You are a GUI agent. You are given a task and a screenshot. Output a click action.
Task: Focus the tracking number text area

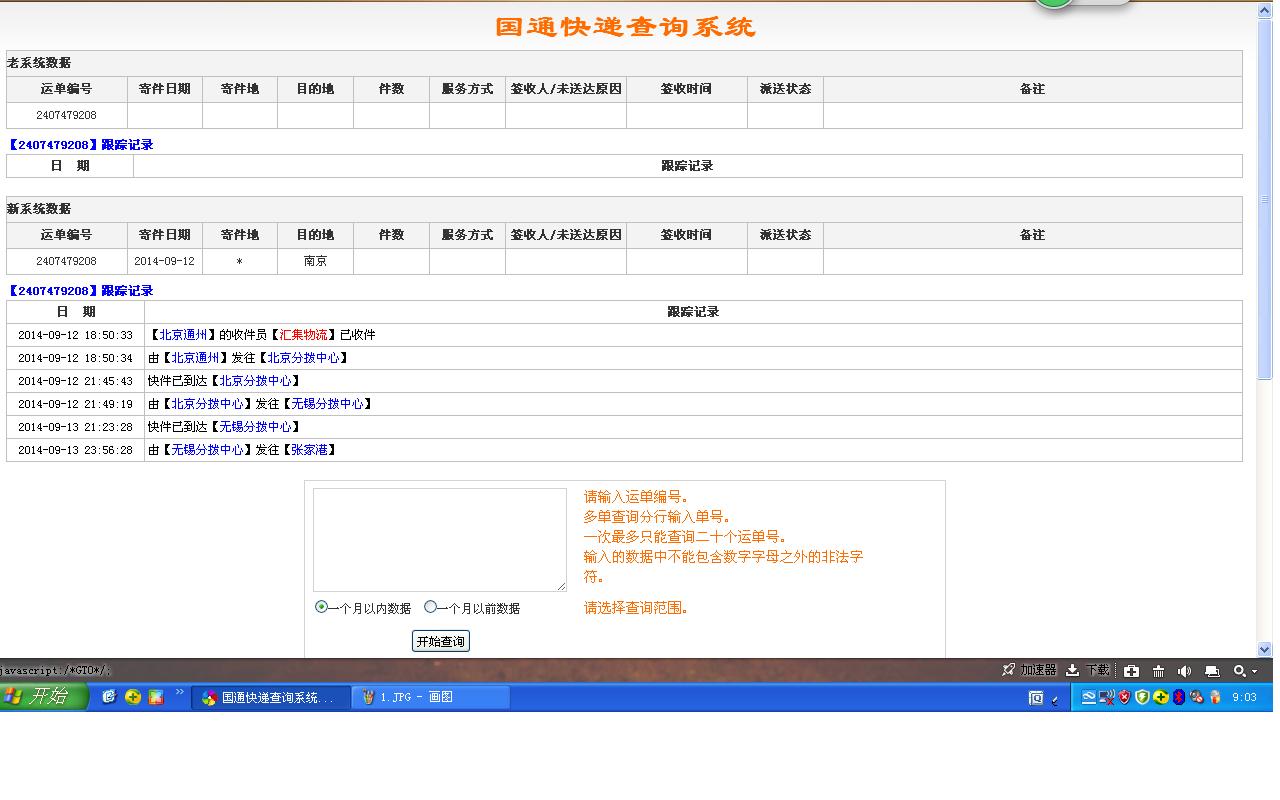[440, 540]
